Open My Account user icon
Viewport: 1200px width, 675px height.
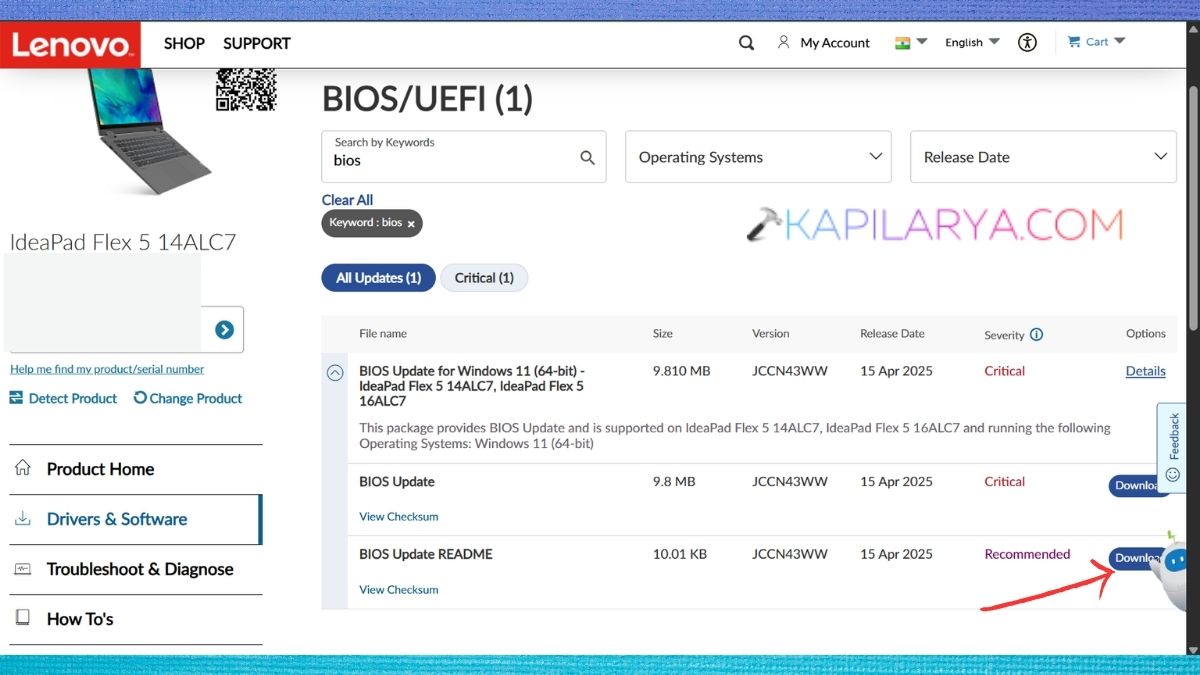point(784,43)
